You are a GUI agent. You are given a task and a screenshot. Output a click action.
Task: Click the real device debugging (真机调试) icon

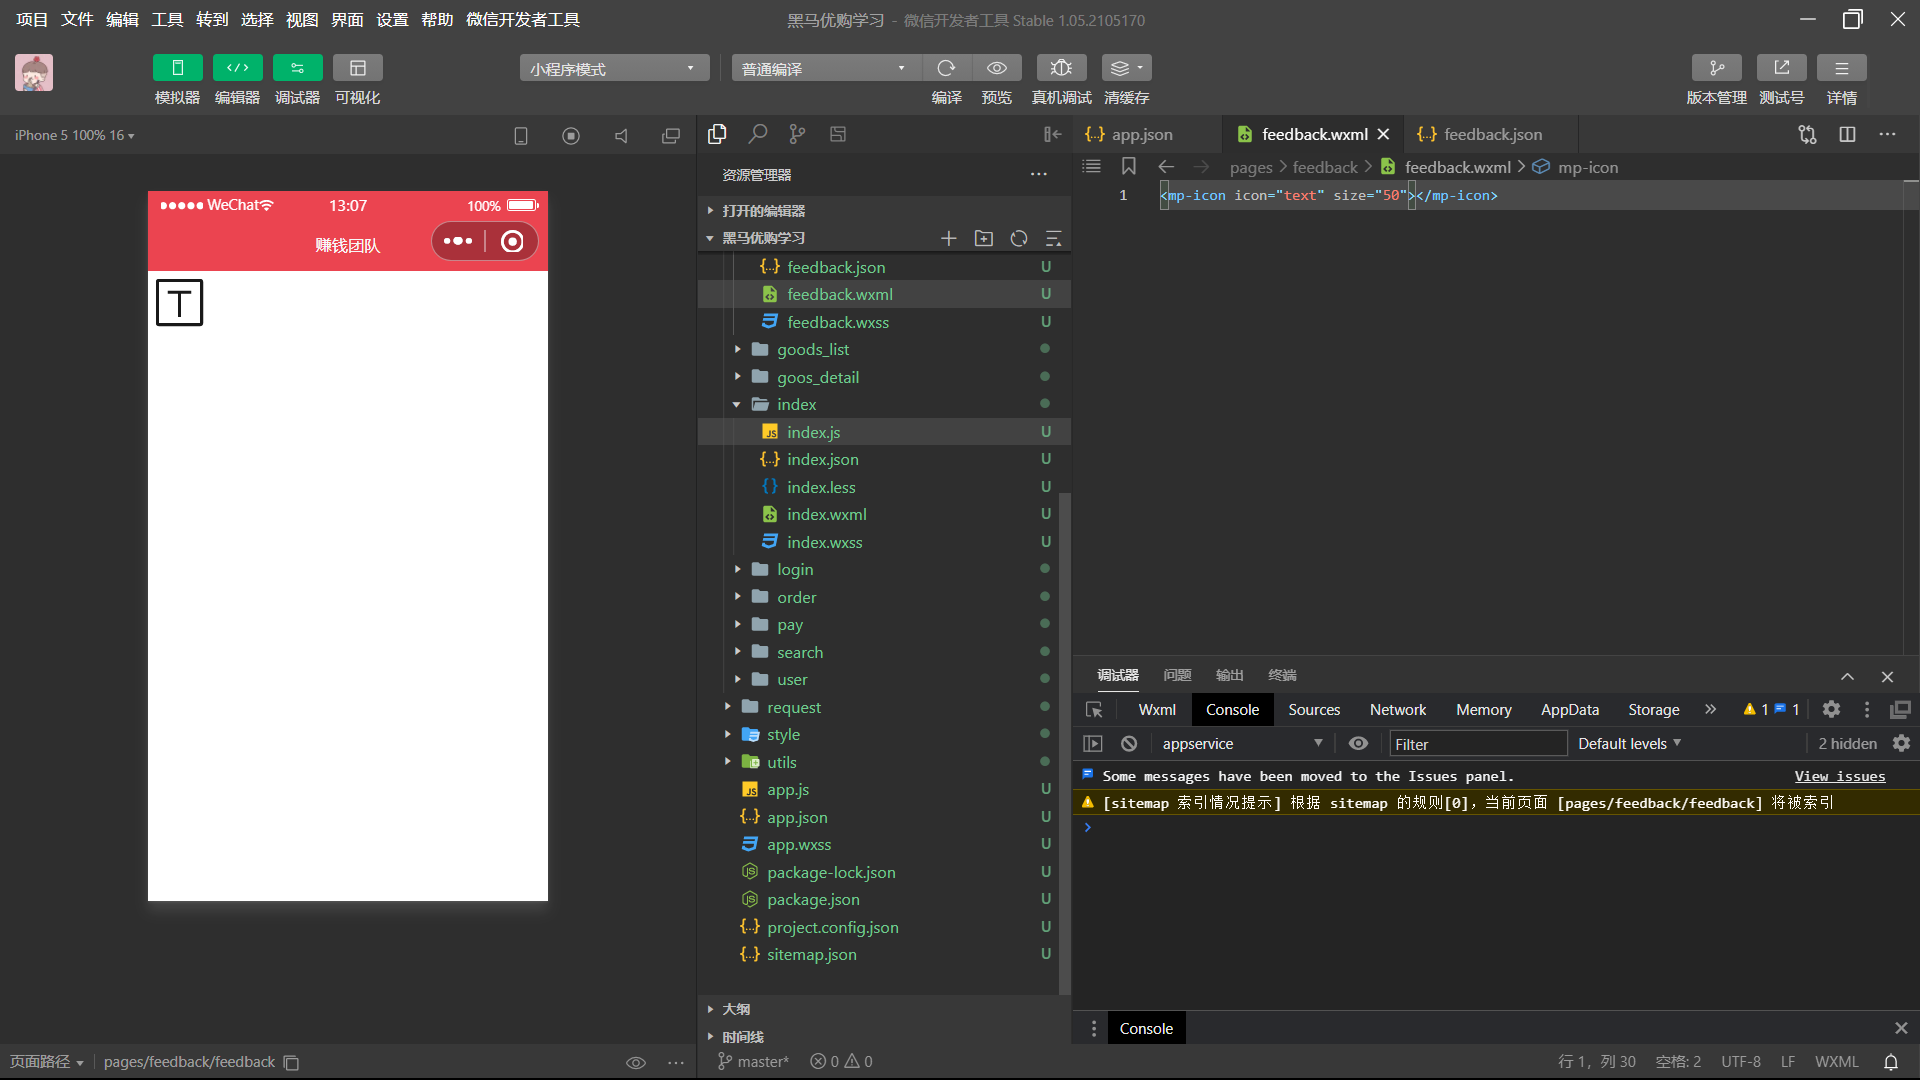[1061, 68]
